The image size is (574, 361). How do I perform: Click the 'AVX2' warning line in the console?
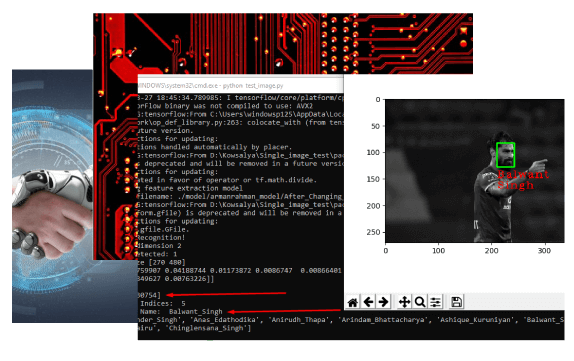pos(226,106)
